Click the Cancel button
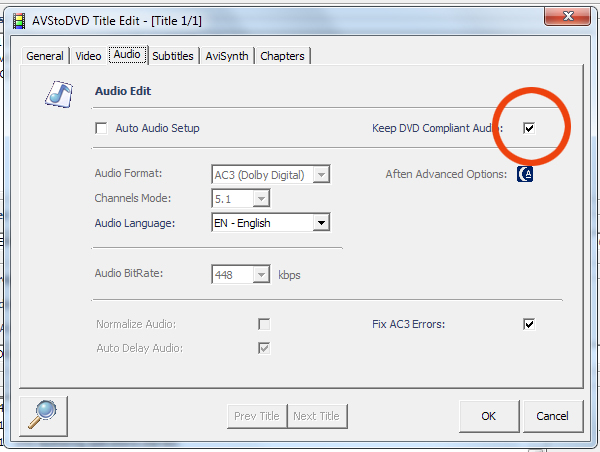Viewport: 600px width, 452px height. (x=552, y=416)
